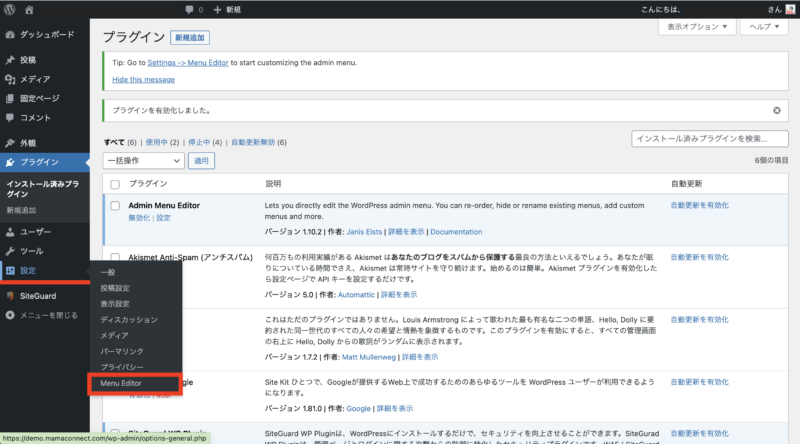This screenshot has width=800, height=444.
Task: Click 詳細を表示 for Admin Menu Editor
Action: (406, 232)
